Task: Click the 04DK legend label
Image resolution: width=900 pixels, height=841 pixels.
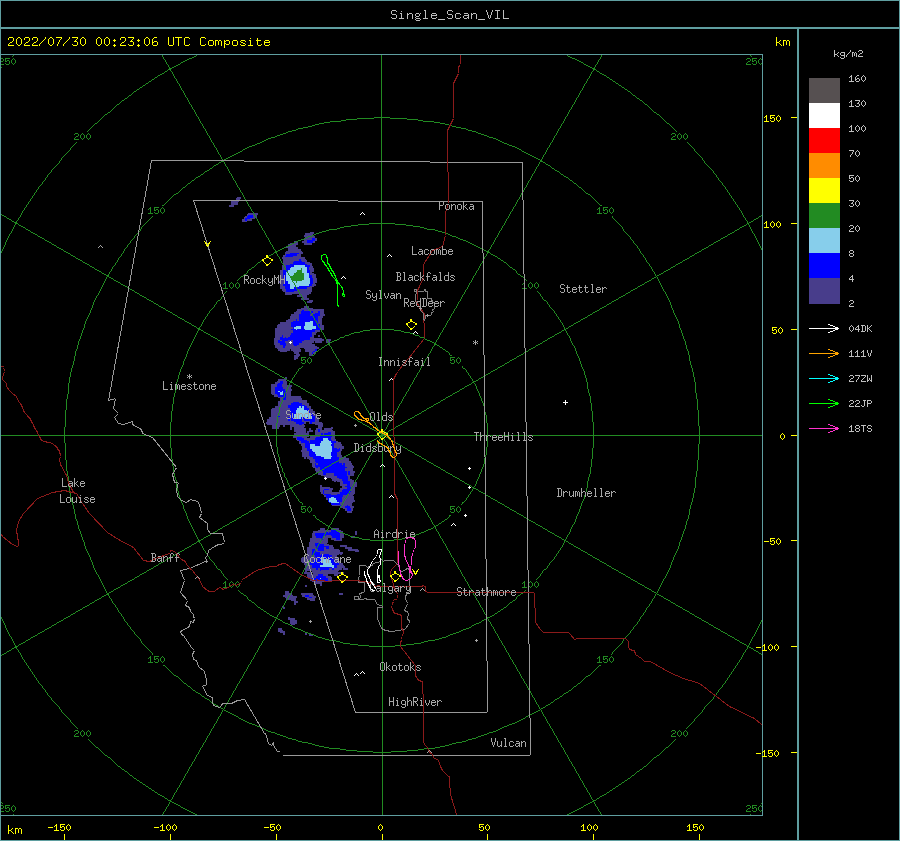Action: click(860, 329)
